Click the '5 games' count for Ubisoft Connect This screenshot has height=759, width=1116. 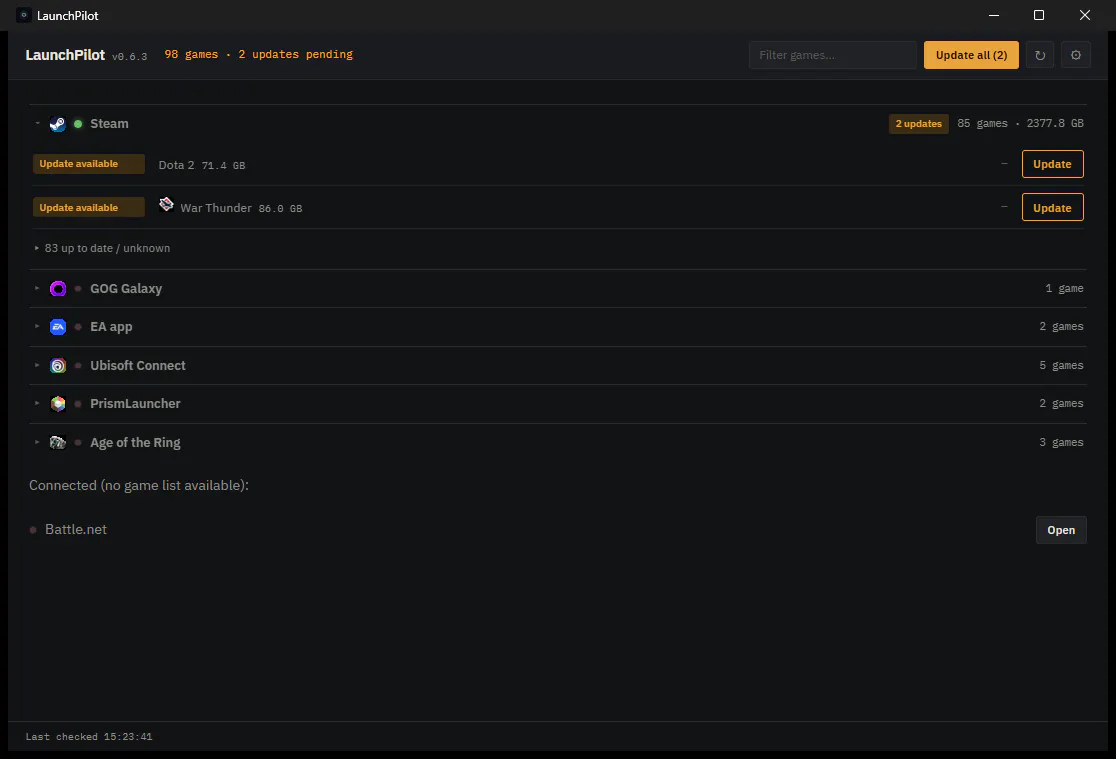point(1061,365)
